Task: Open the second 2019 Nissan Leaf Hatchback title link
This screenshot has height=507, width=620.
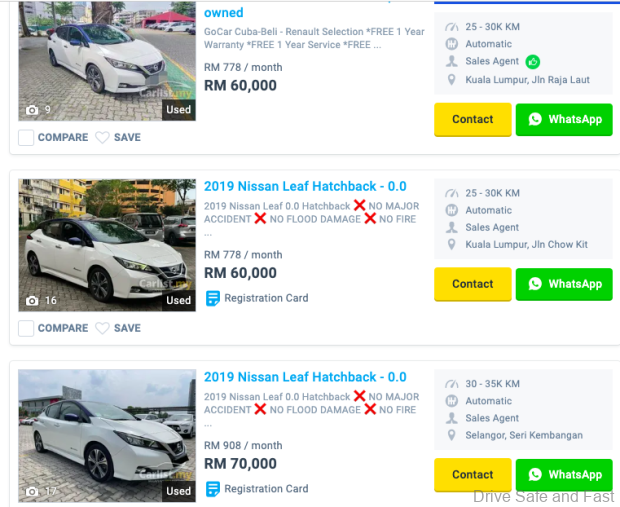Action: coord(305,186)
